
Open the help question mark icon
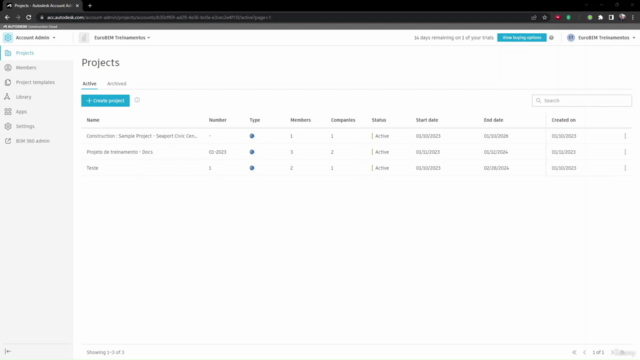point(551,38)
